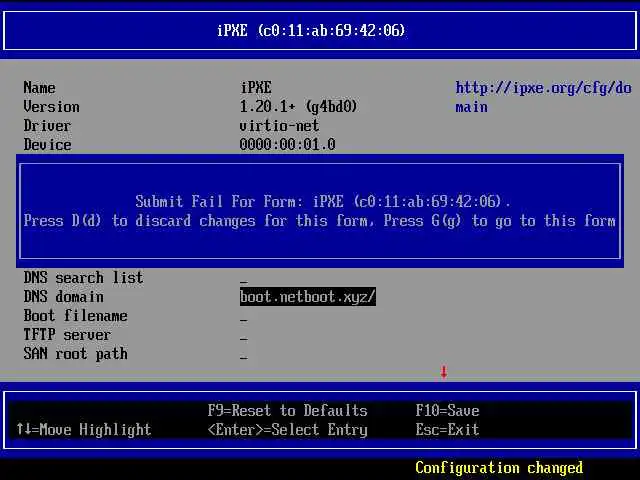This screenshot has width=640, height=480.
Task: Click the Boot filename label
Action: [76, 316]
